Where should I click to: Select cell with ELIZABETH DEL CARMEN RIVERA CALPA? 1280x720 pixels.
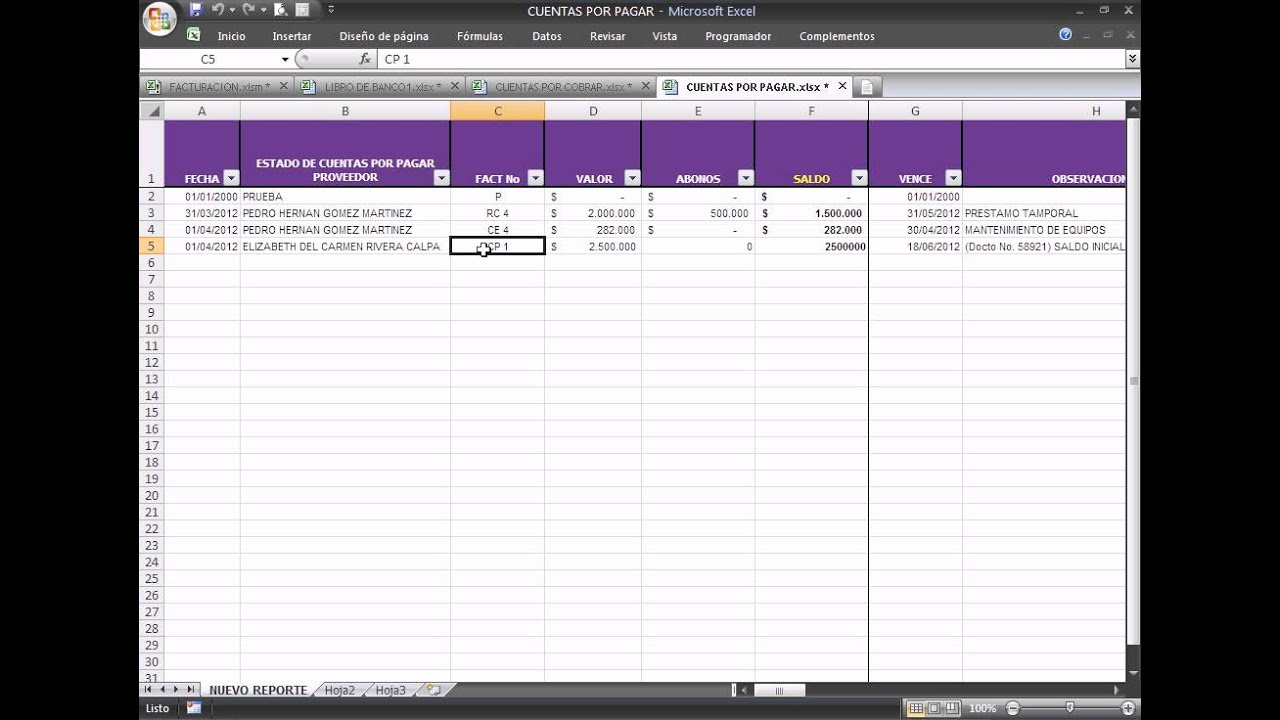pyautogui.click(x=345, y=246)
